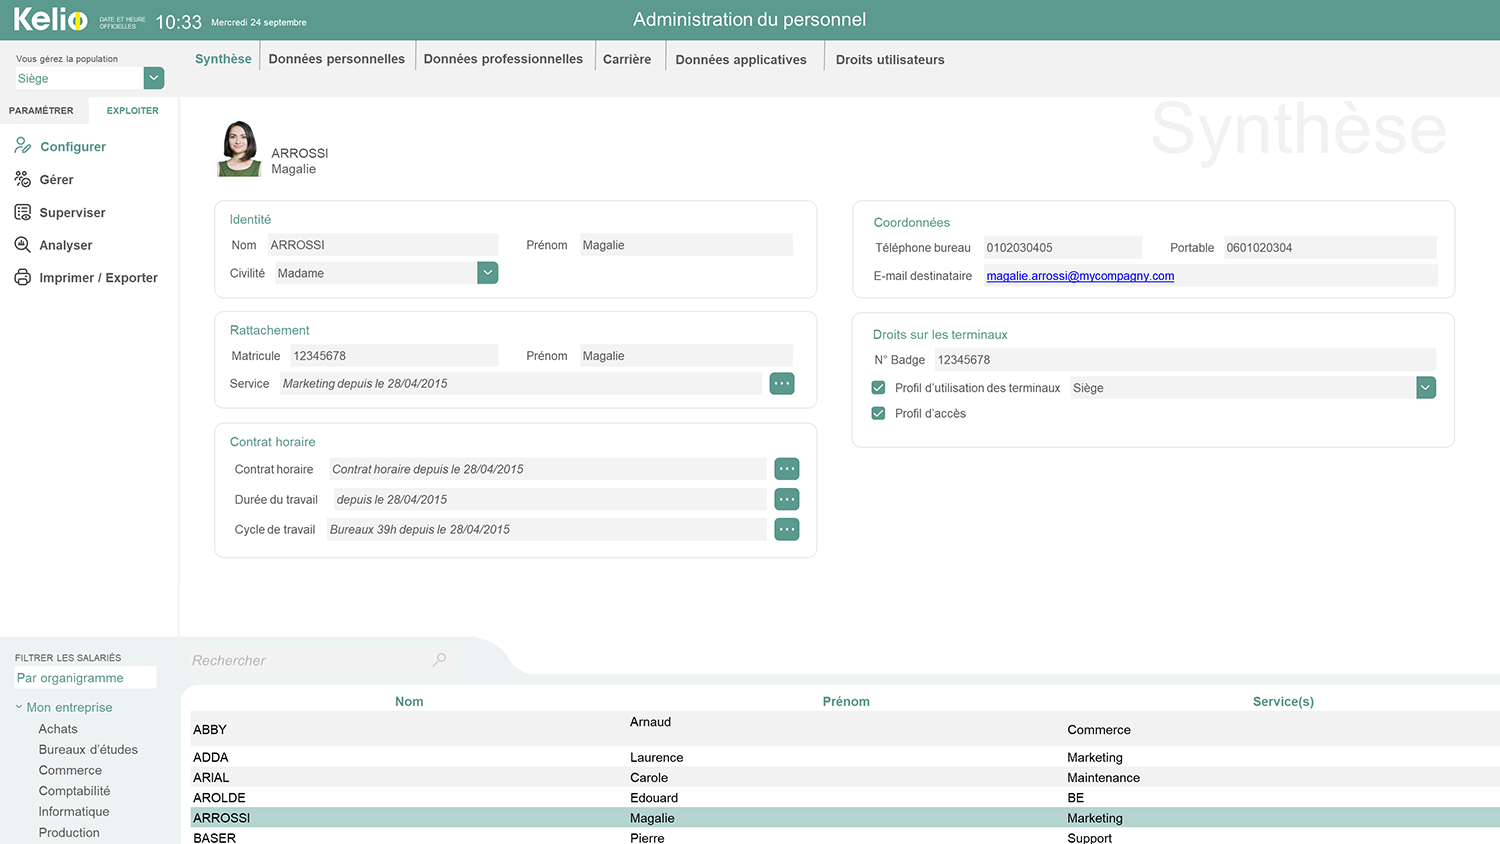Image resolution: width=1500 pixels, height=844 pixels.
Task: Open Service history via its ellipsis icon
Action: coord(781,383)
